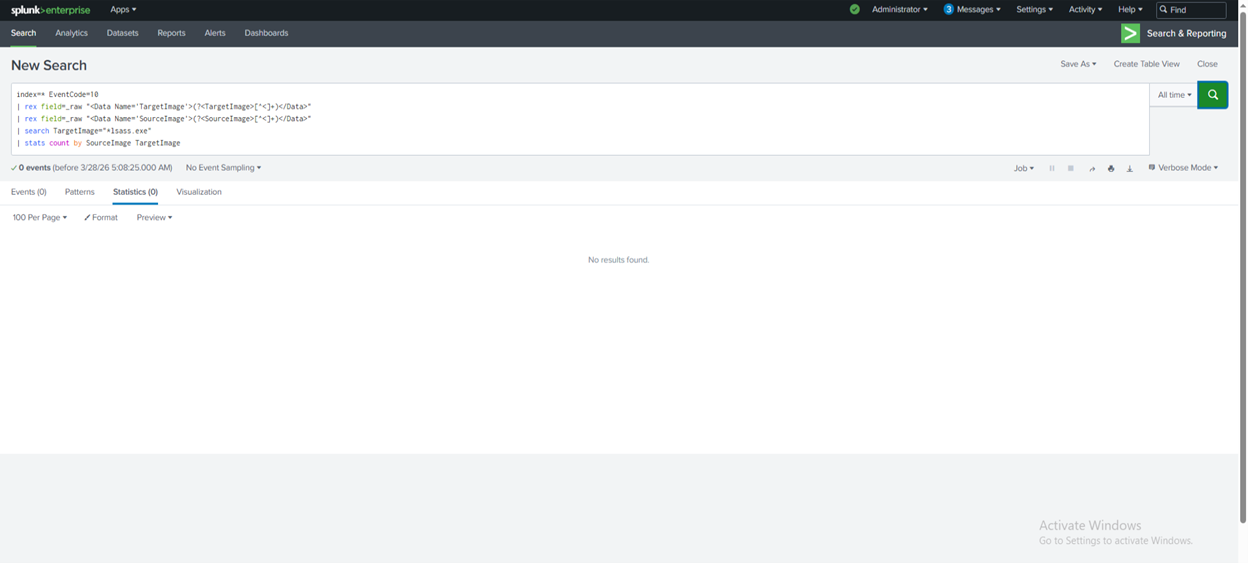Viewport: 1248px width, 563px height.
Task: Click the stats count by line in query
Action: 98,143
